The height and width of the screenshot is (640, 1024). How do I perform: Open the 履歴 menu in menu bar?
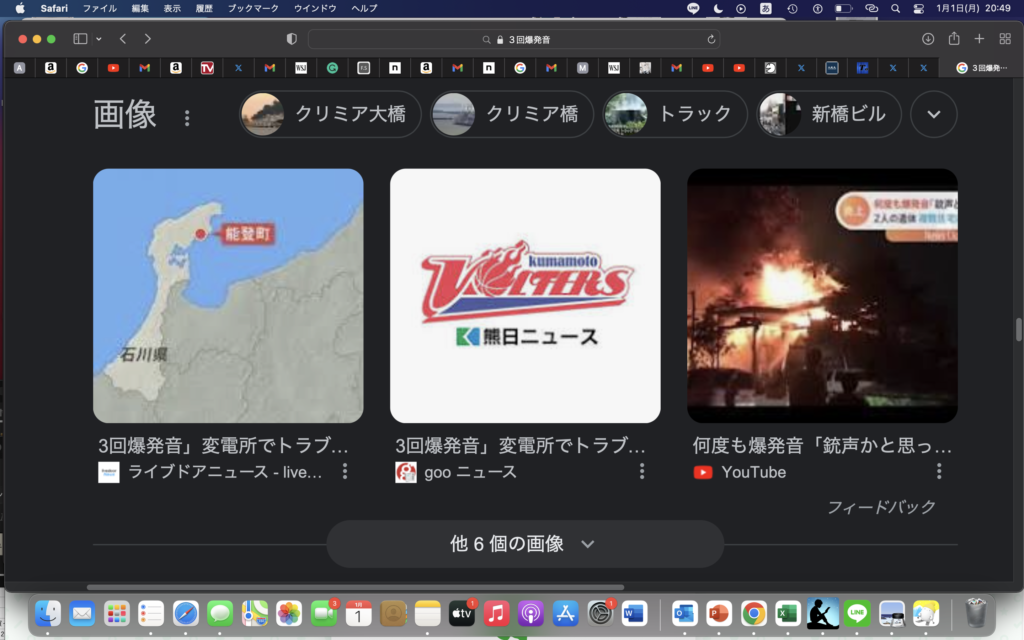tap(204, 8)
